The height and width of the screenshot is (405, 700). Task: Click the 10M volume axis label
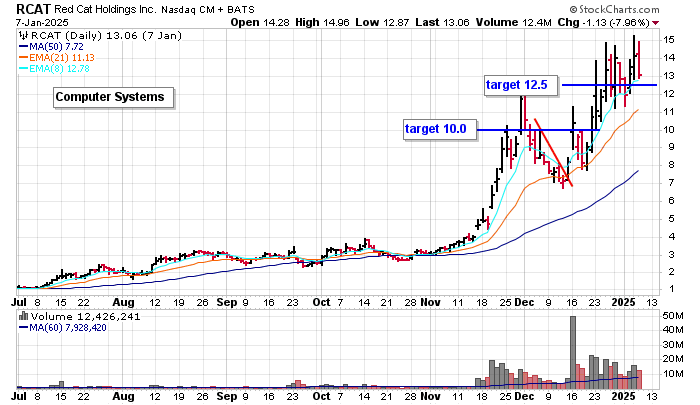[673, 374]
